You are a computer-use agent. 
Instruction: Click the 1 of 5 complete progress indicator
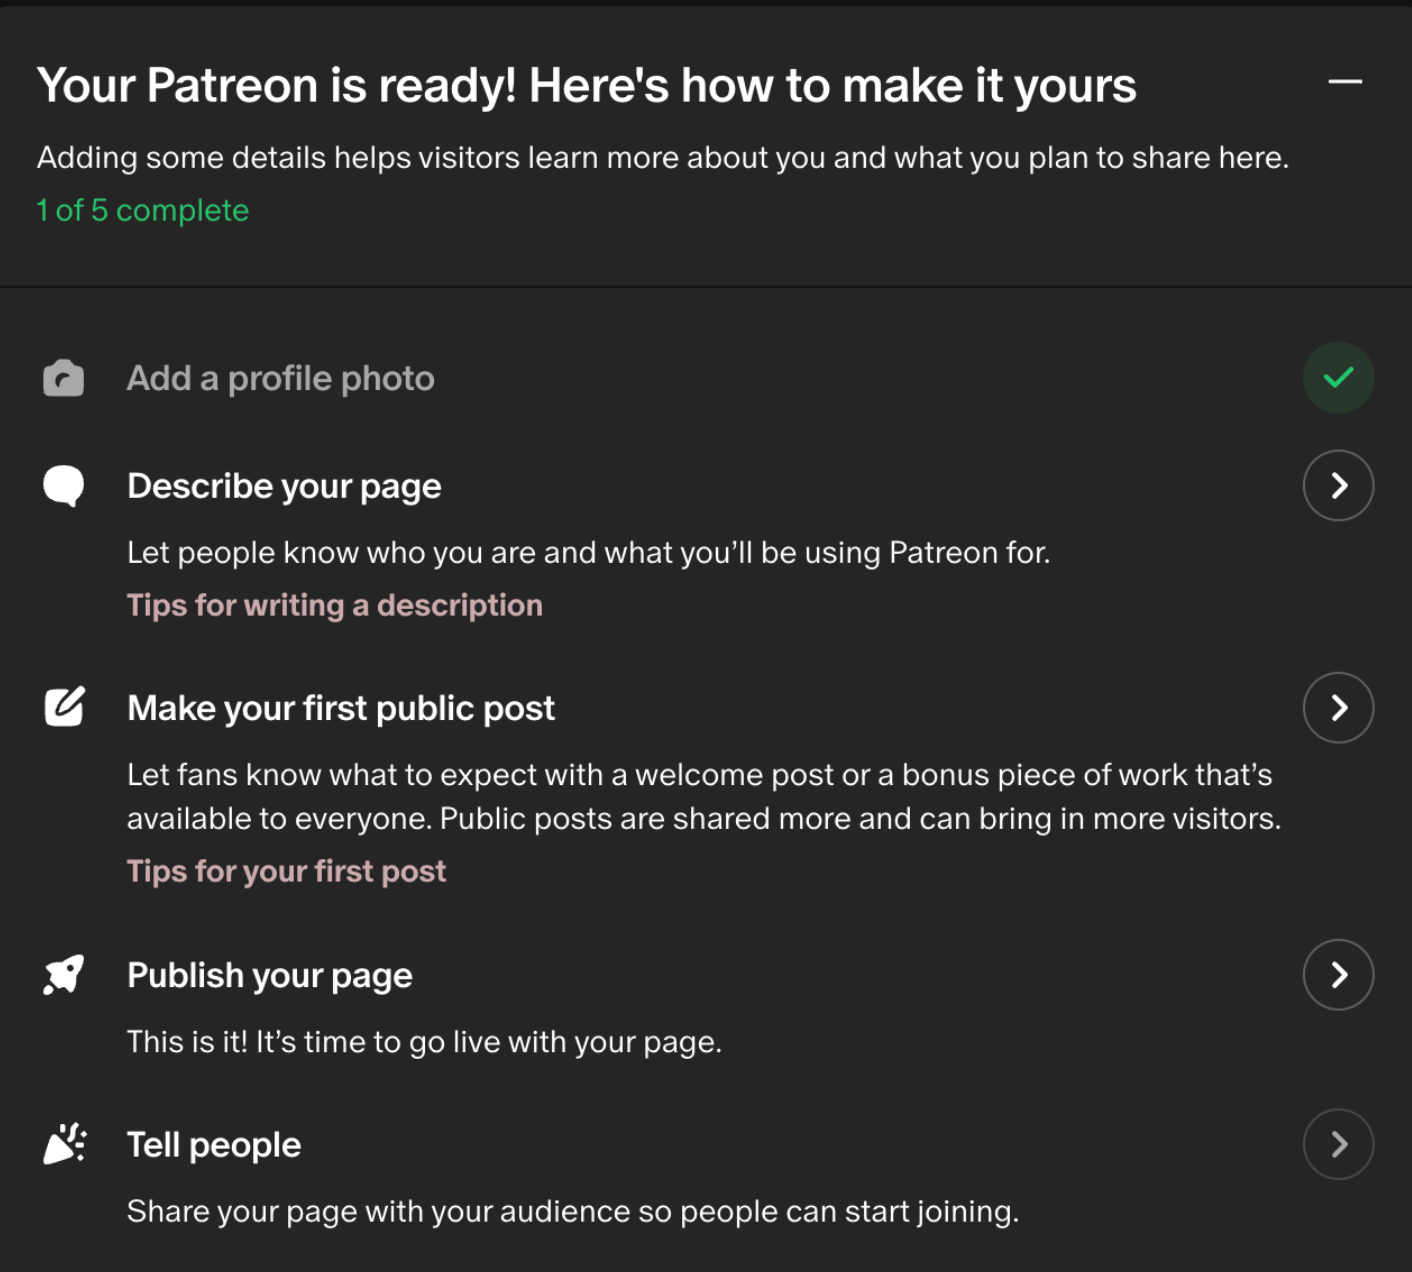(x=142, y=210)
